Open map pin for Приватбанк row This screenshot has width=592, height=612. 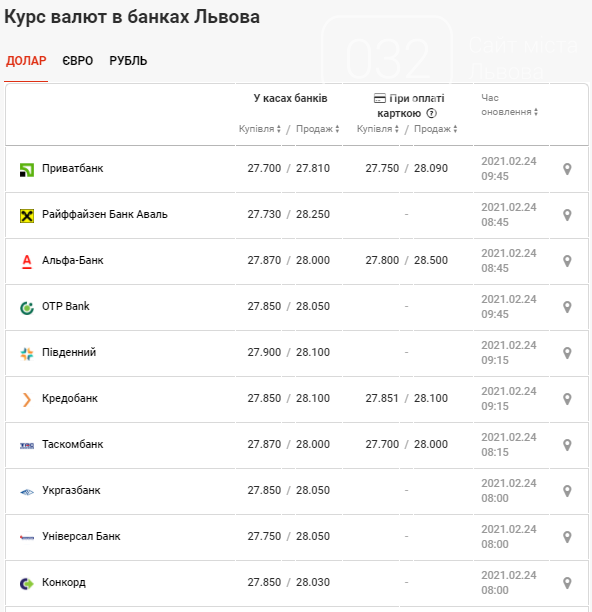click(x=567, y=169)
